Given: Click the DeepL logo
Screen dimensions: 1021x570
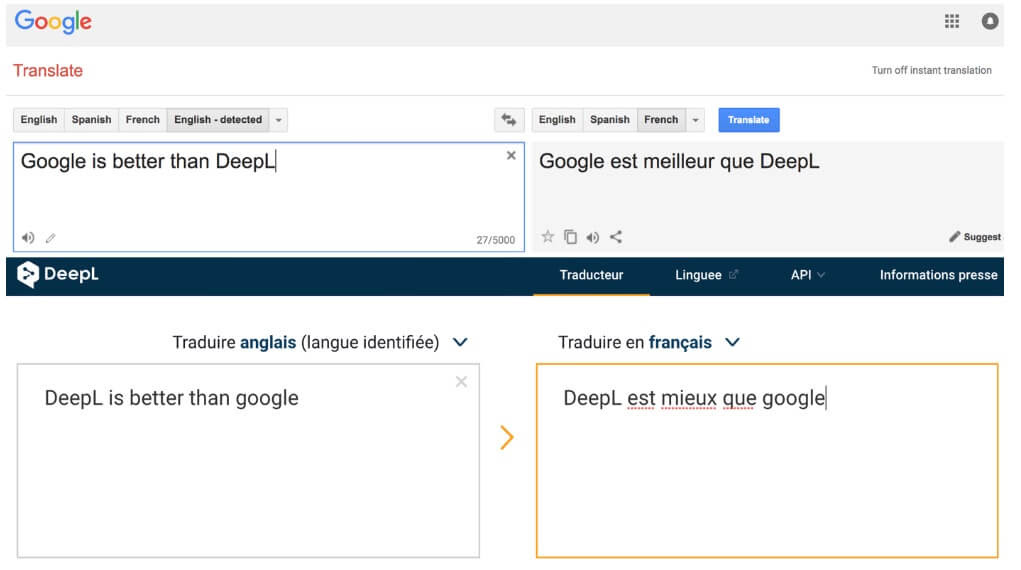Looking at the screenshot, I should tap(58, 274).
